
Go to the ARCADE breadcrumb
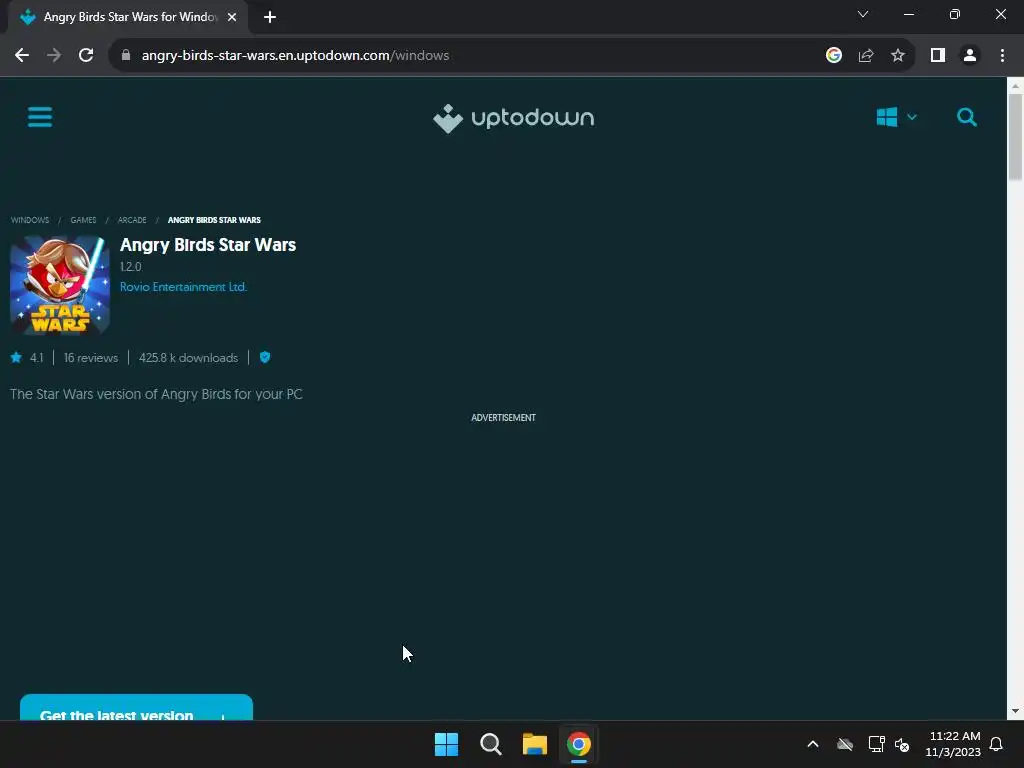coord(132,220)
